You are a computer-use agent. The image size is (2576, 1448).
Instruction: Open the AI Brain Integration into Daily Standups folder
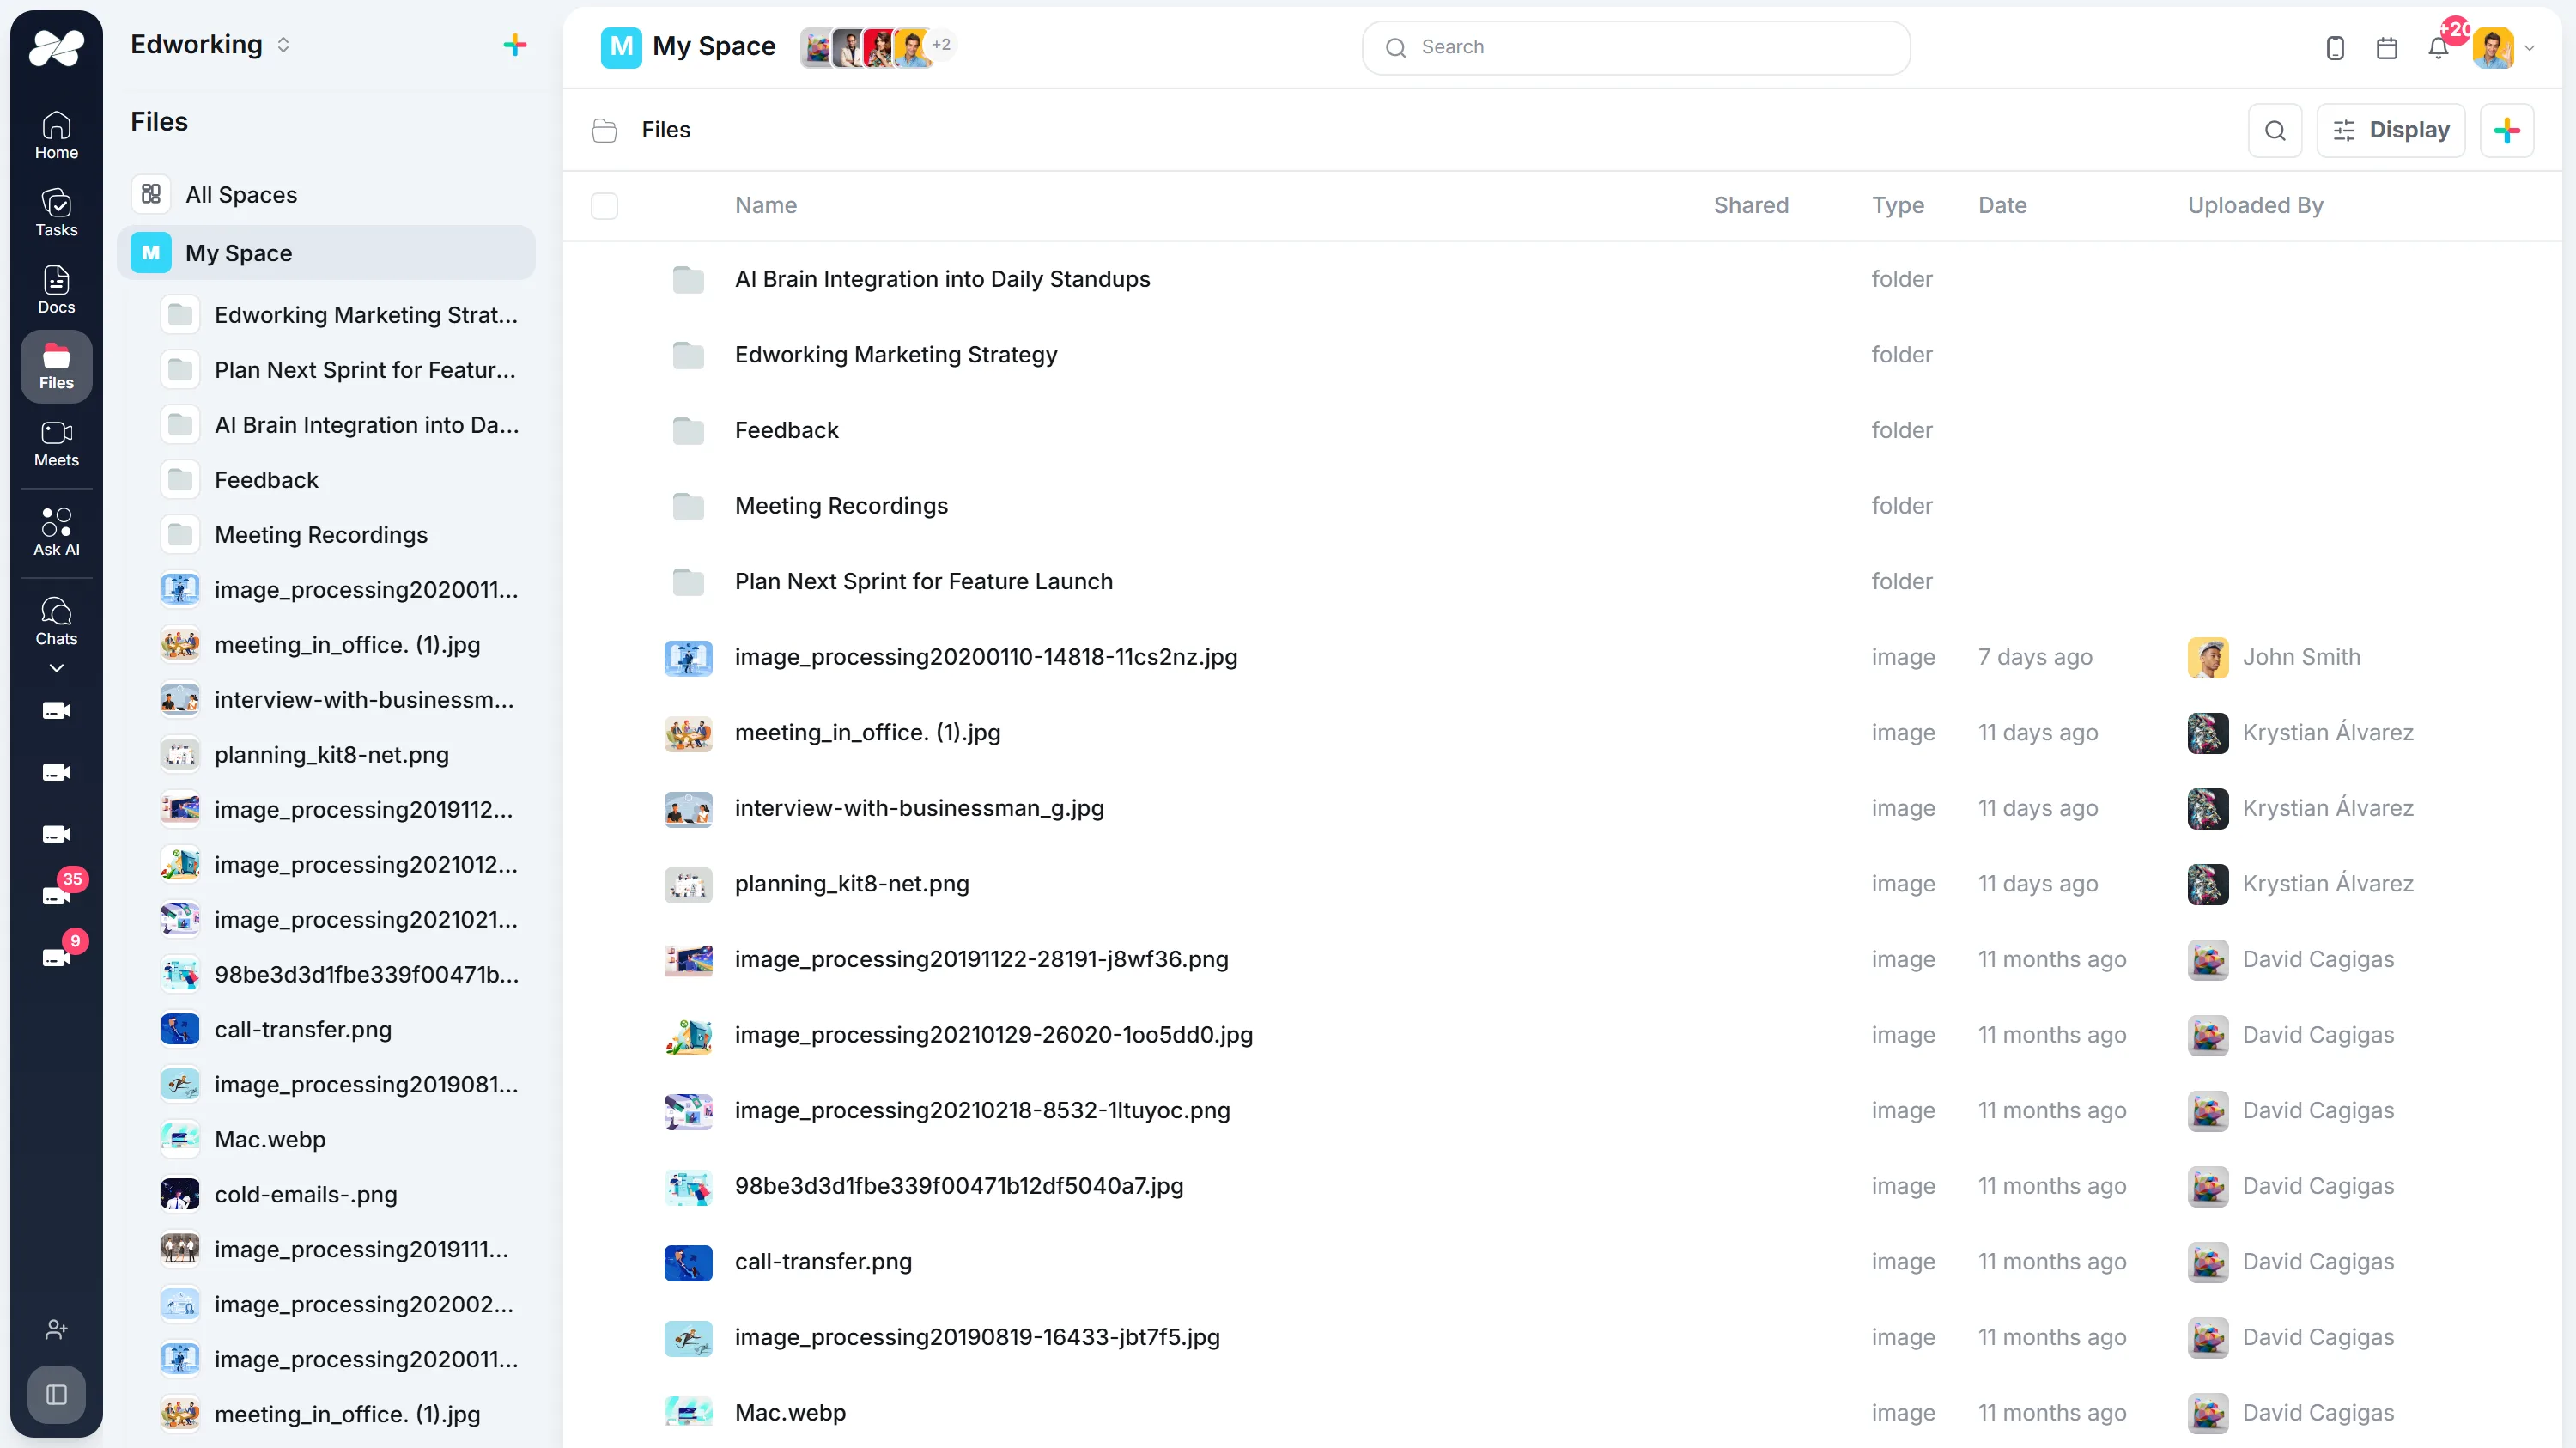(x=942, y=280)
